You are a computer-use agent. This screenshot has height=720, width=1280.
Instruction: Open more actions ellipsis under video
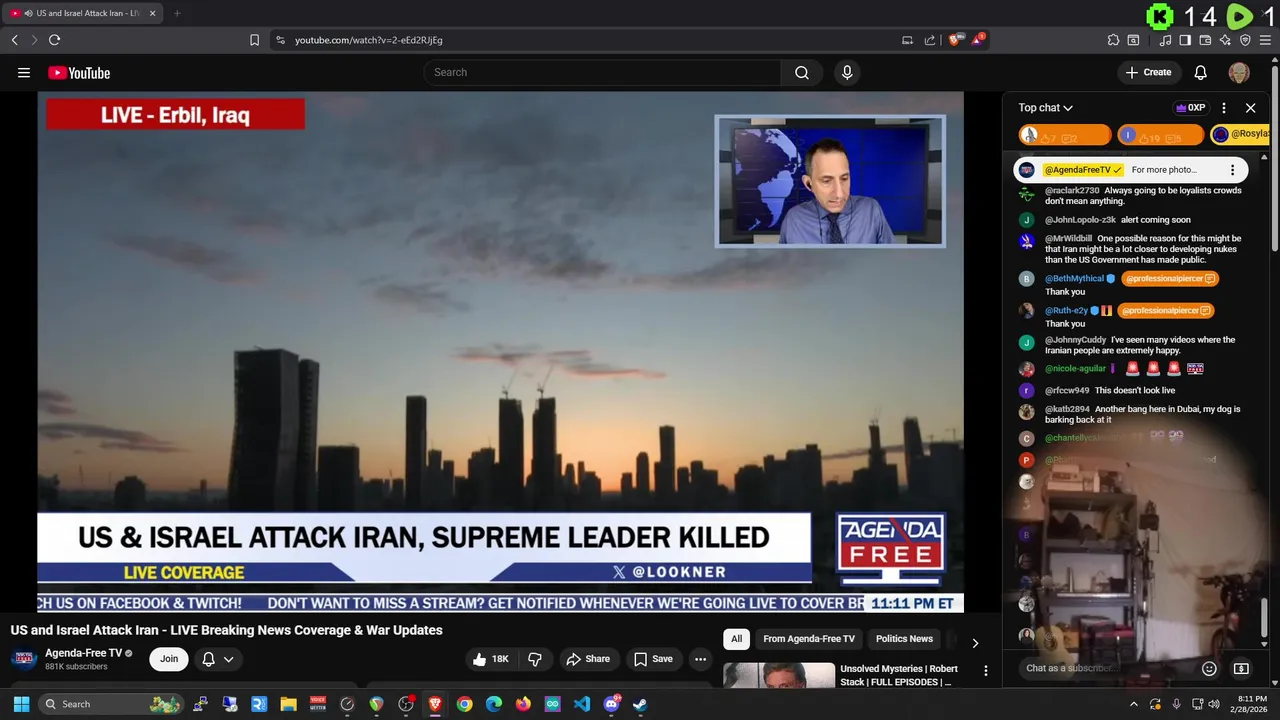click(x=700, y=659)
